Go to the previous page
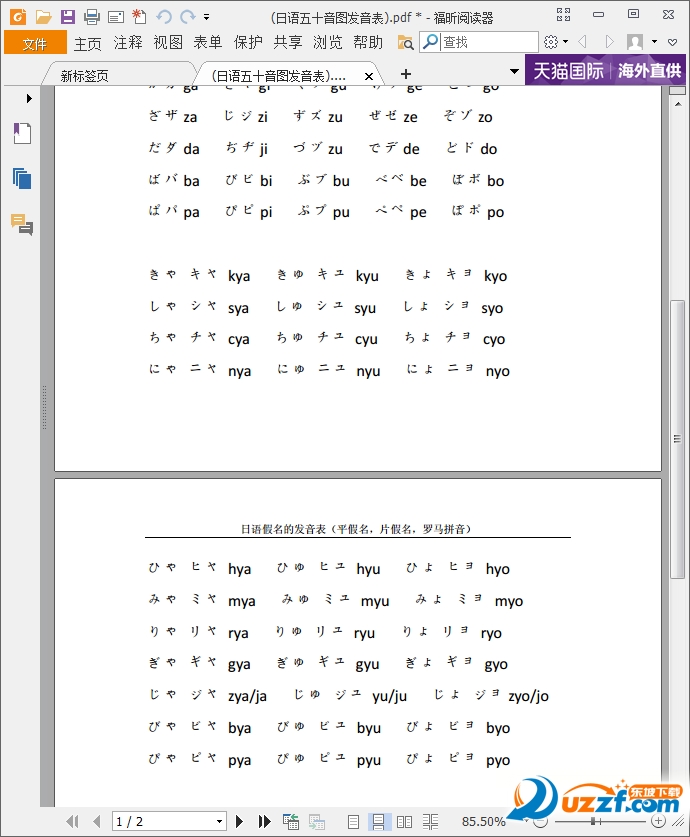The width and height of the screenshot is (690, 837). (x=97, y=821)
